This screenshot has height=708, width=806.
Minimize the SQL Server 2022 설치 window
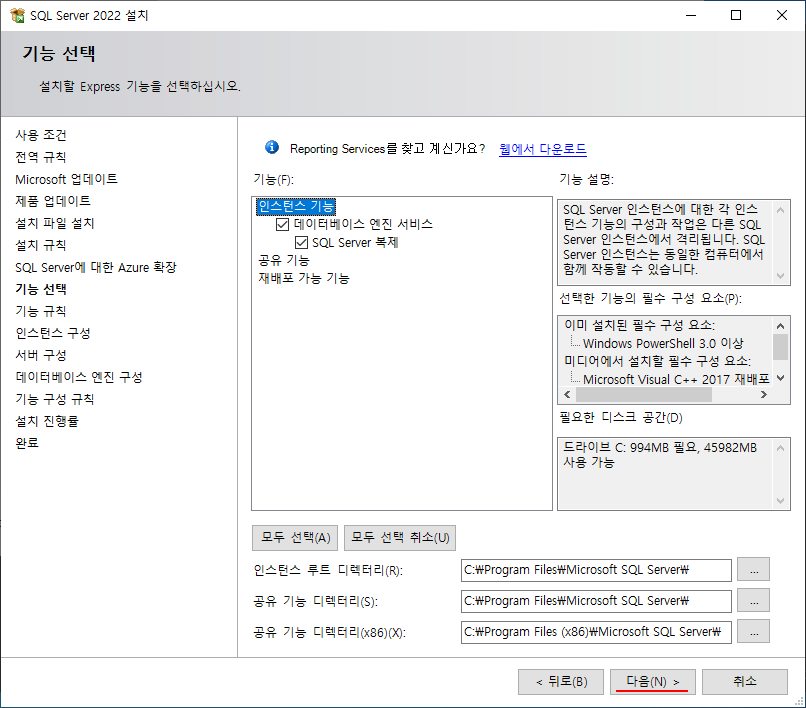(x=691, y=15)
